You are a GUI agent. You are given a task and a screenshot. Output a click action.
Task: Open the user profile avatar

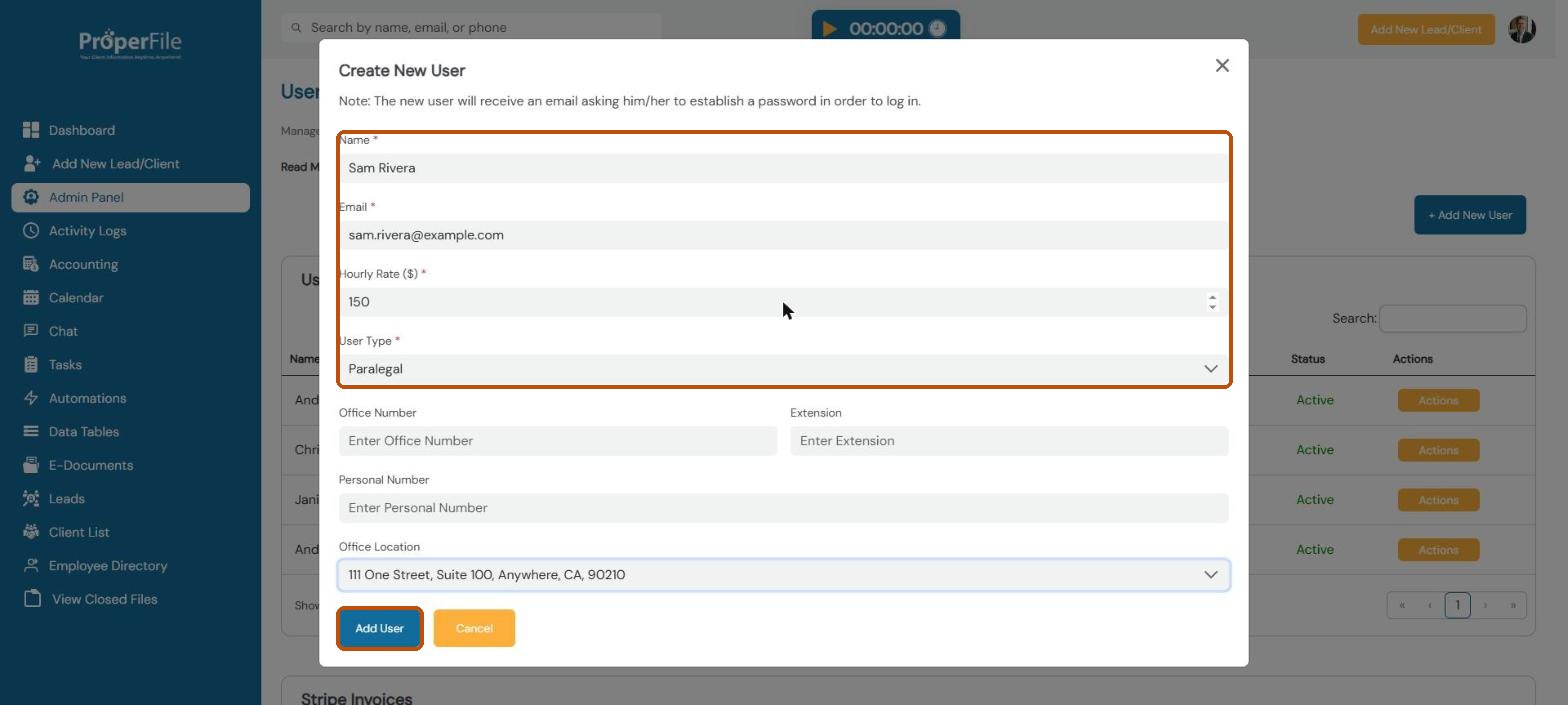pos(1522,29)
